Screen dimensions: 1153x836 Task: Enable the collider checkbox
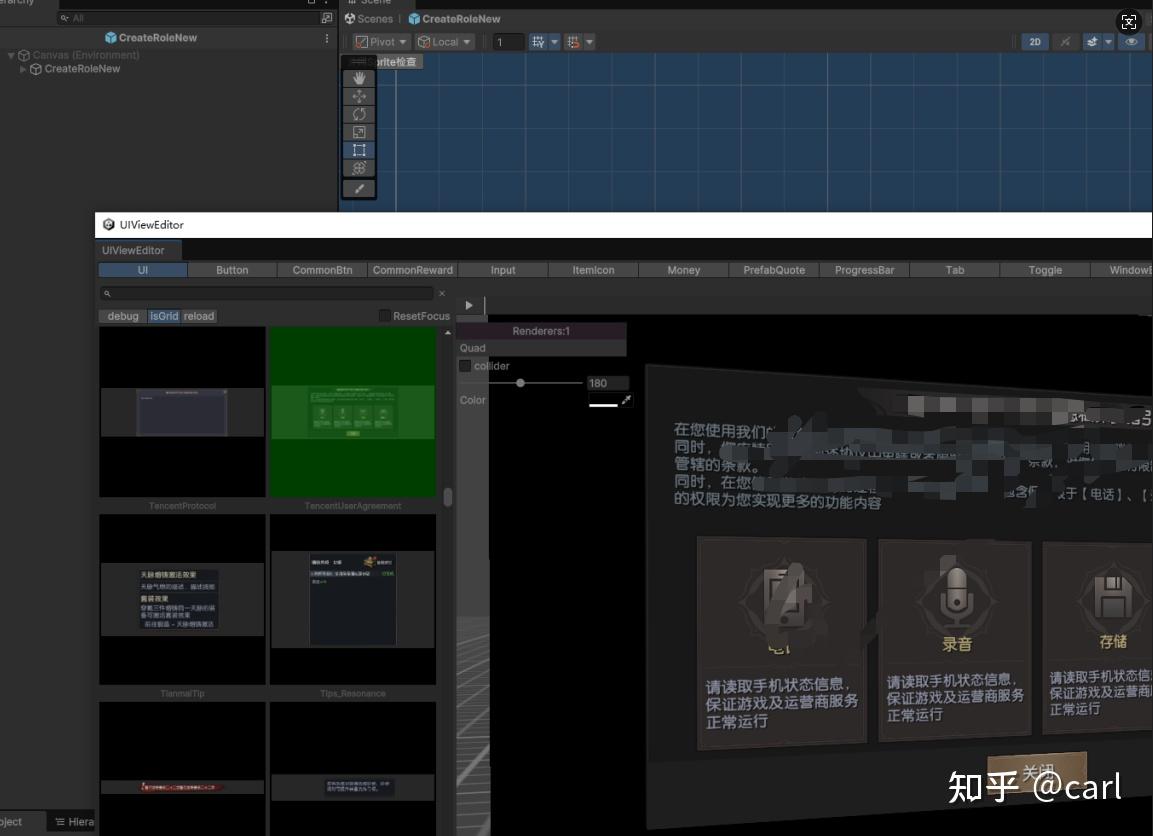pyautogui.click(x=465, y=365)
